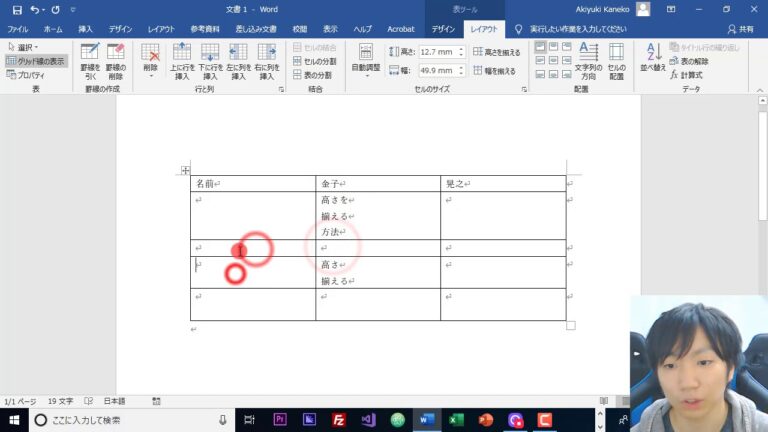Viewport: 768px width, 432px height.
Task: Align cell text bottom left
Action: click(x=540, y=74)
